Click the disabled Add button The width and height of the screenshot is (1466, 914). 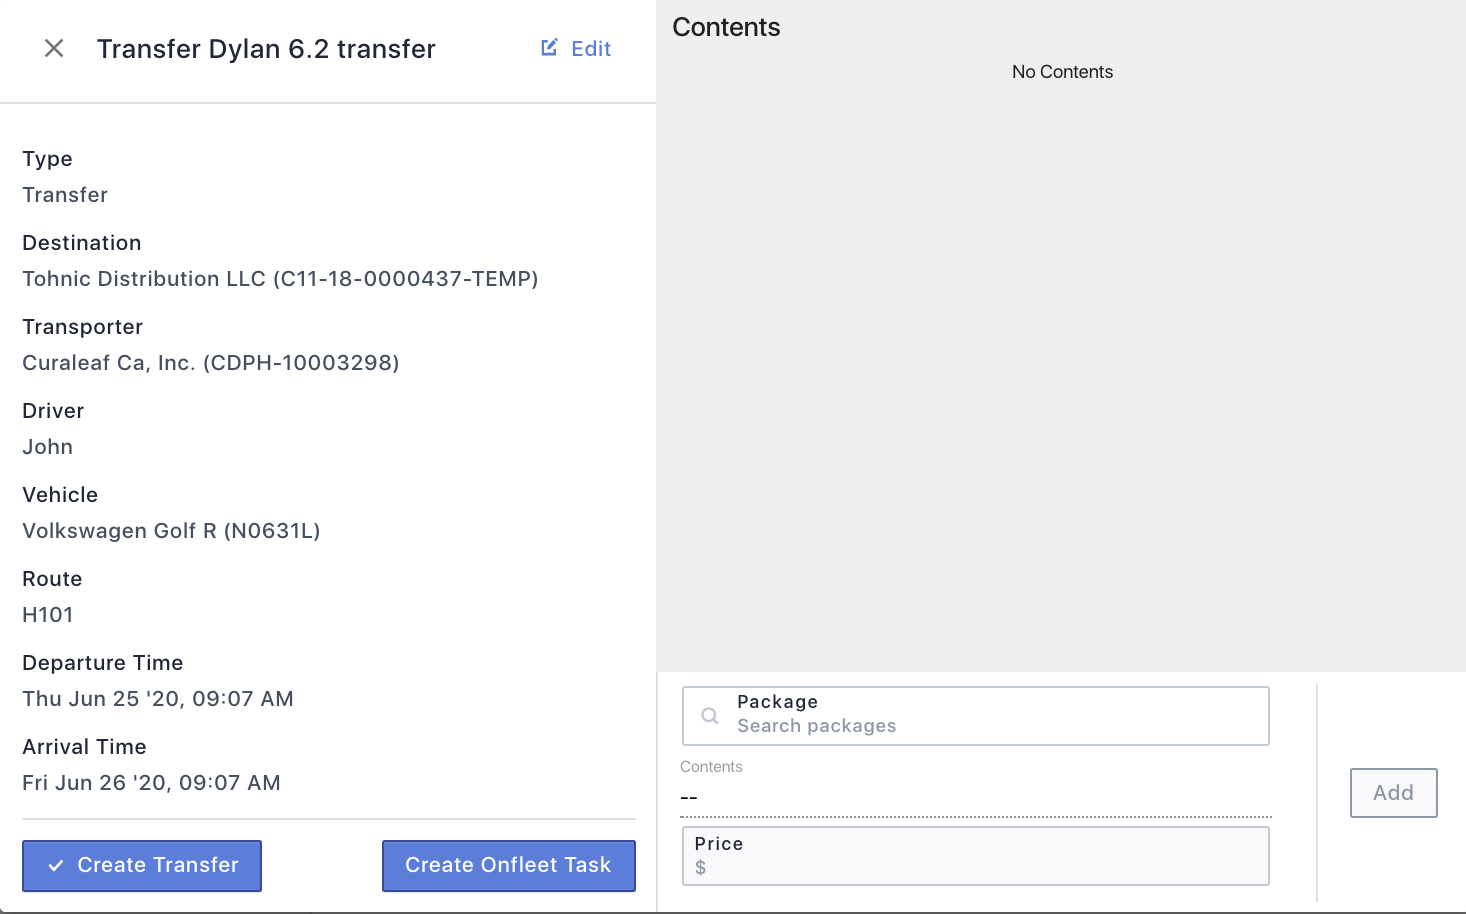[x=1393, y=793]
